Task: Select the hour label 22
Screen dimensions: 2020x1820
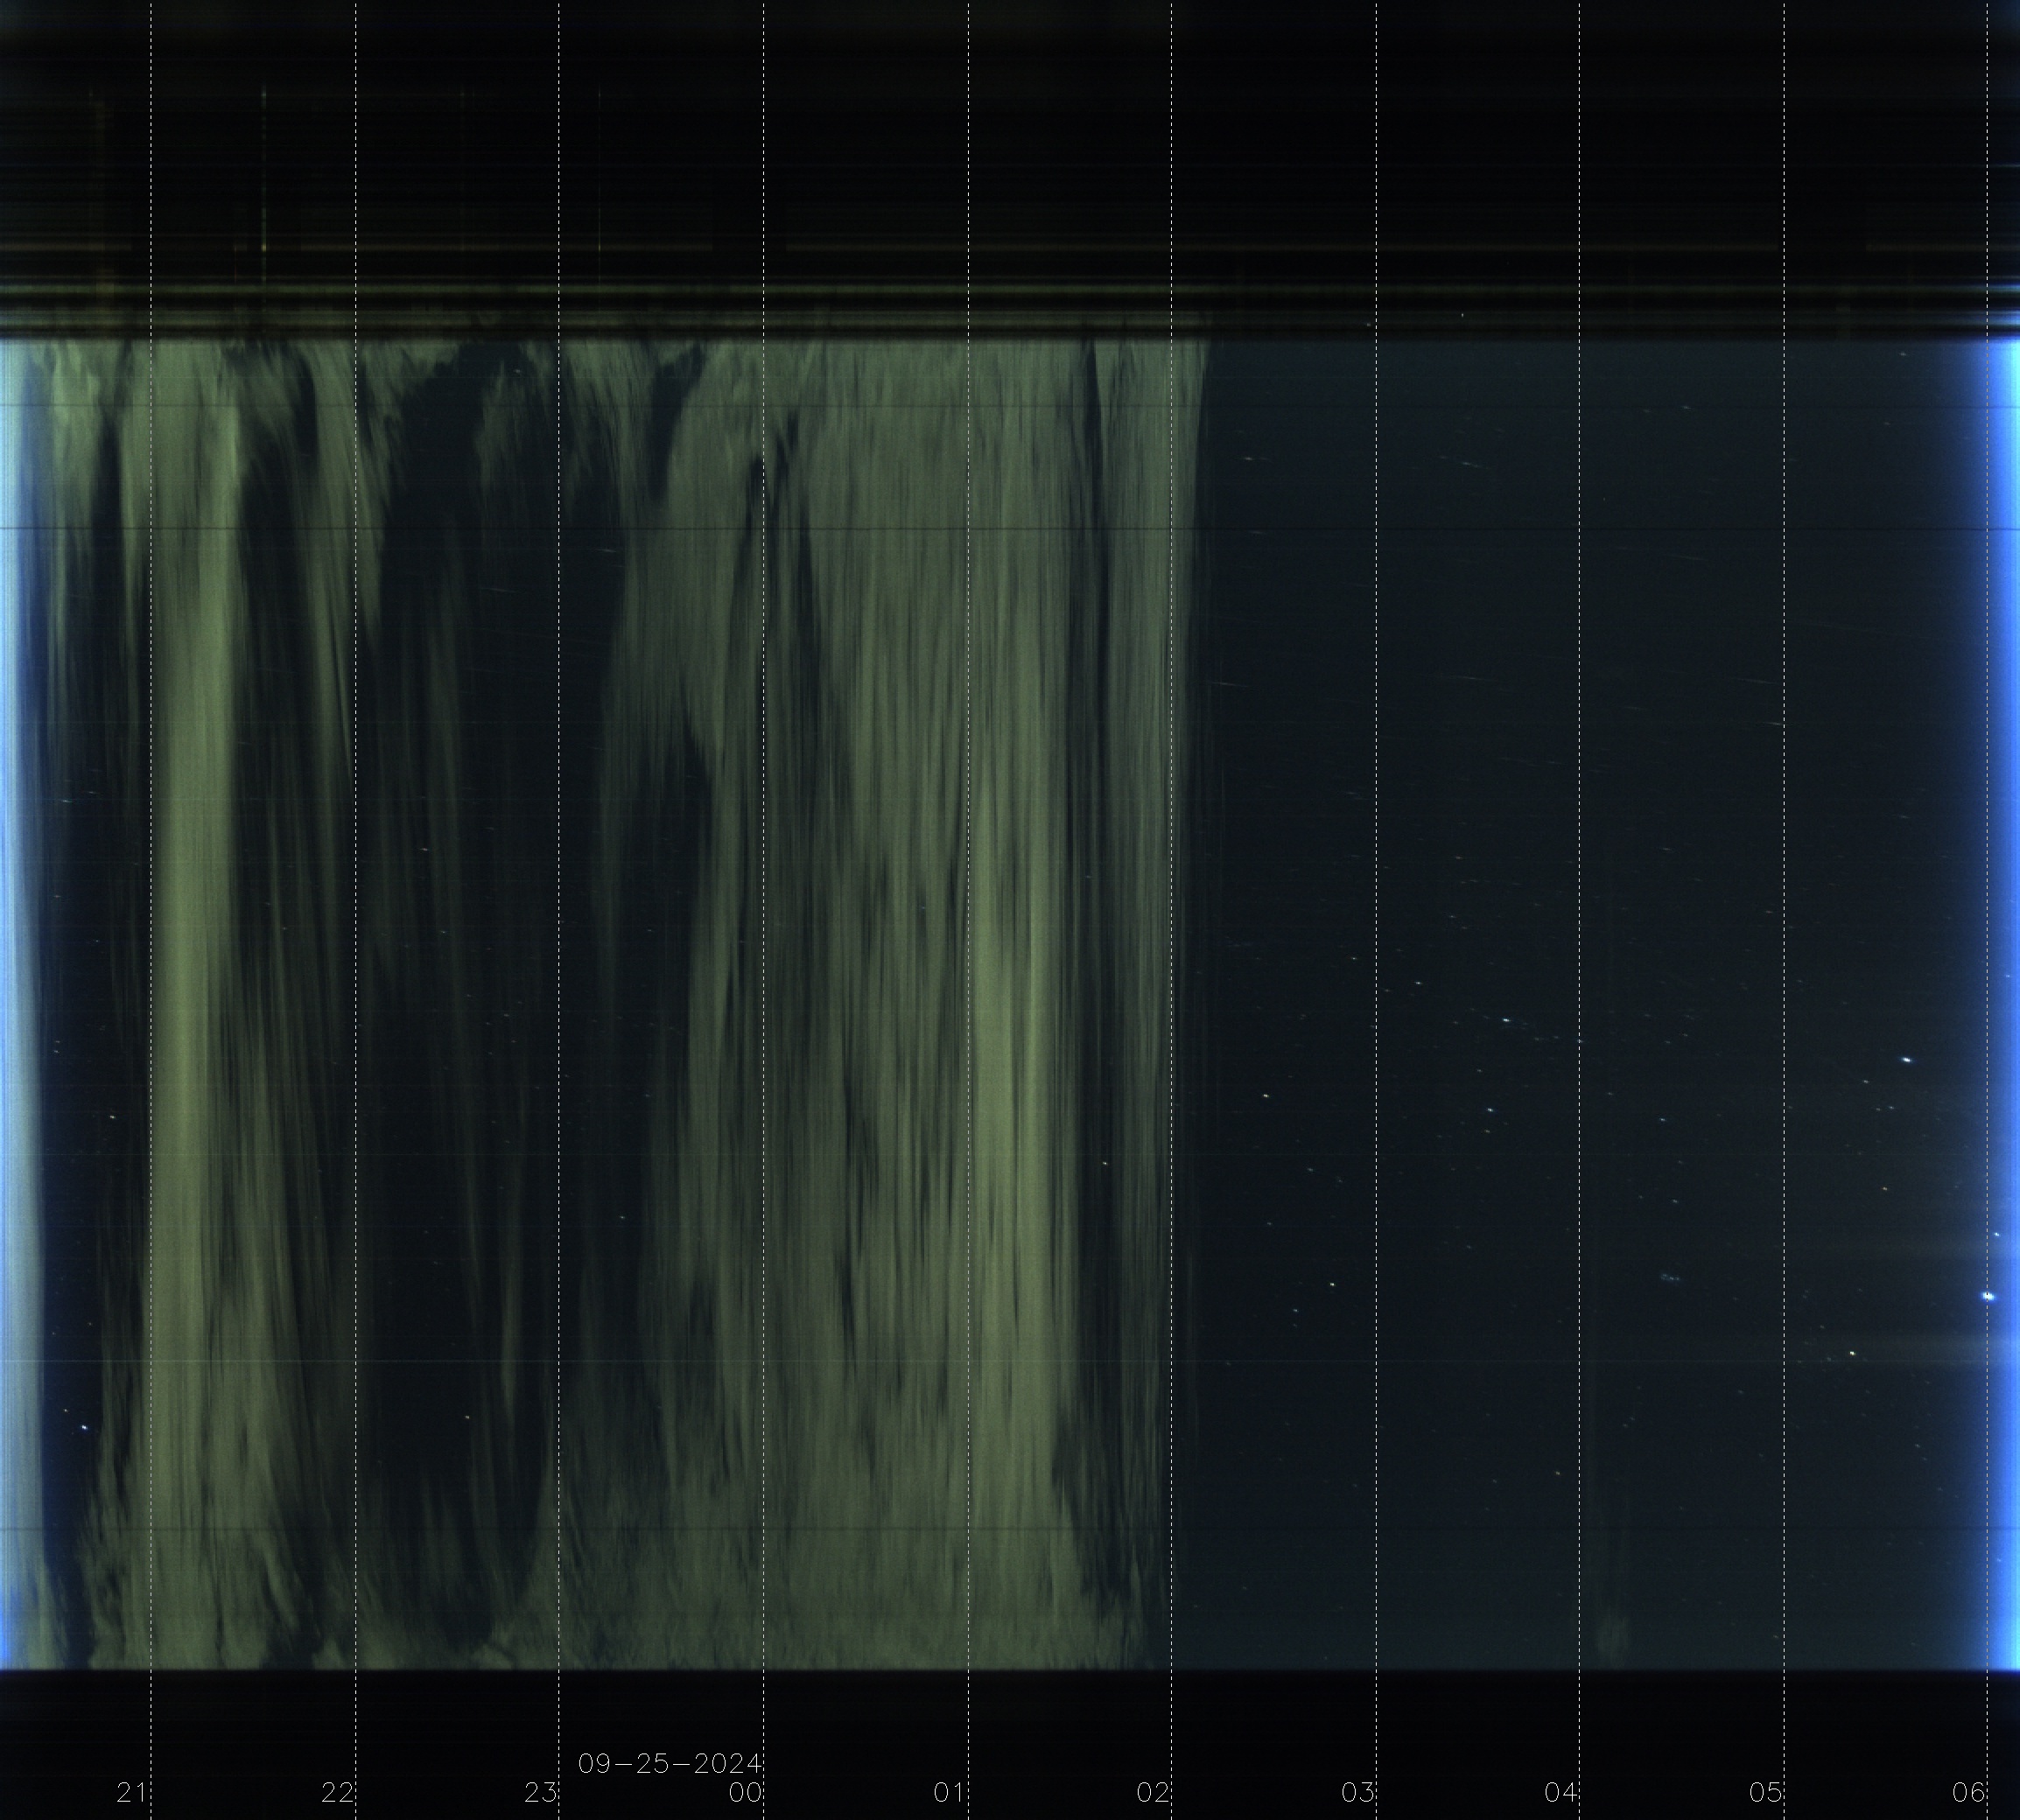Action: click(337, 1792)
